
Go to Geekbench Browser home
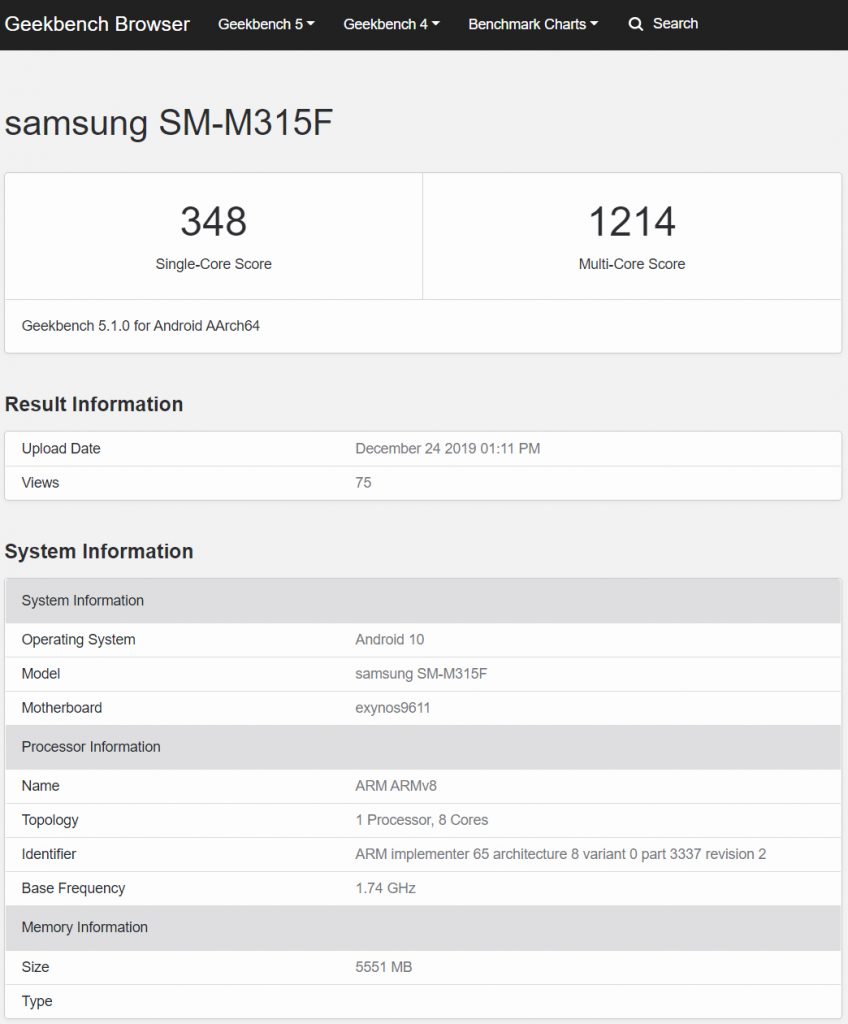point(97,24)
